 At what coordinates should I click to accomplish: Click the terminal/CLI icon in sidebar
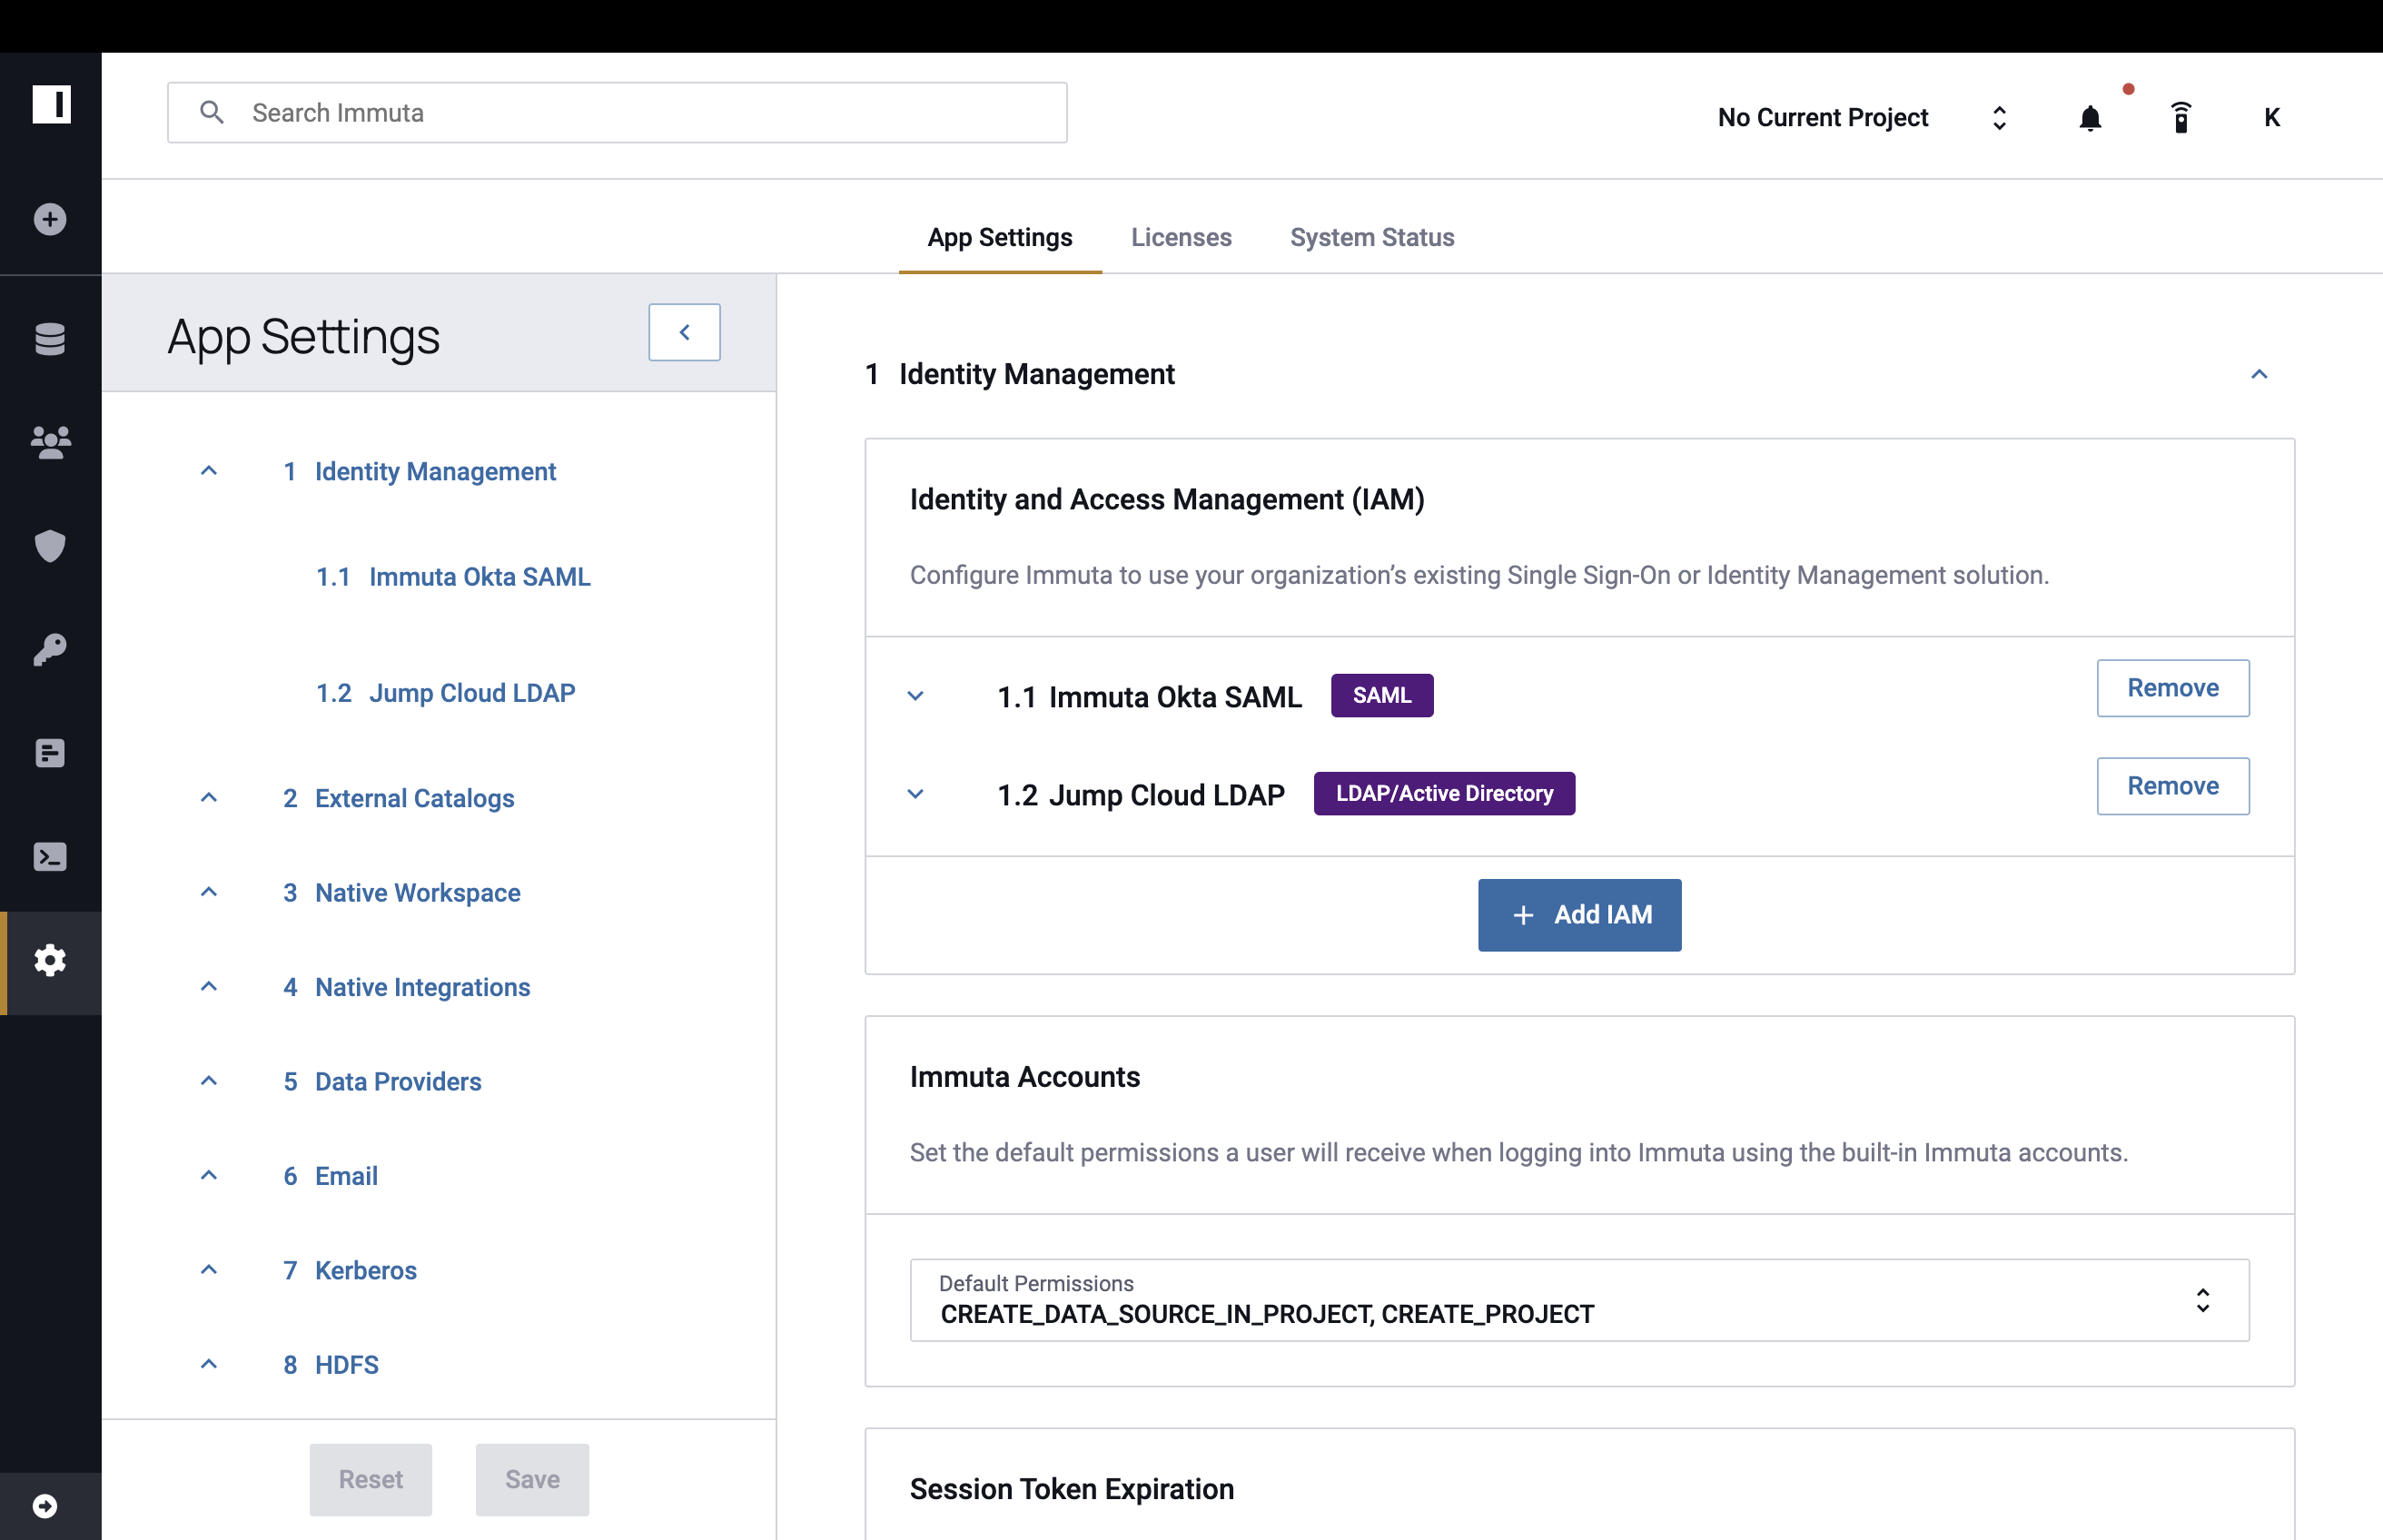50,854
